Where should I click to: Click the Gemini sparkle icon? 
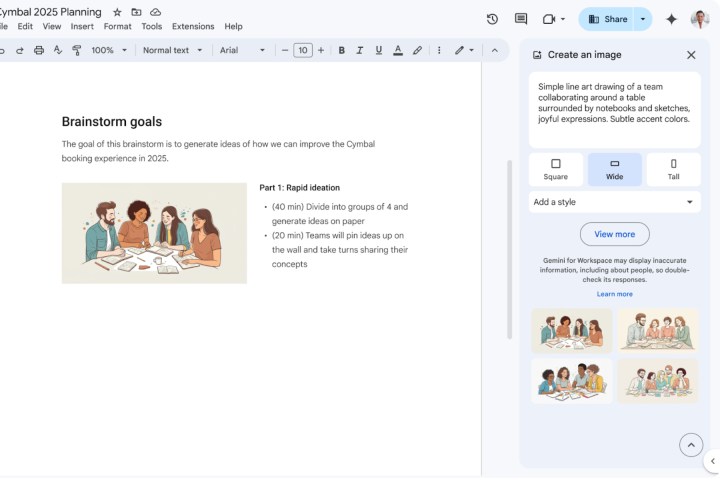[x=671, y=19]
